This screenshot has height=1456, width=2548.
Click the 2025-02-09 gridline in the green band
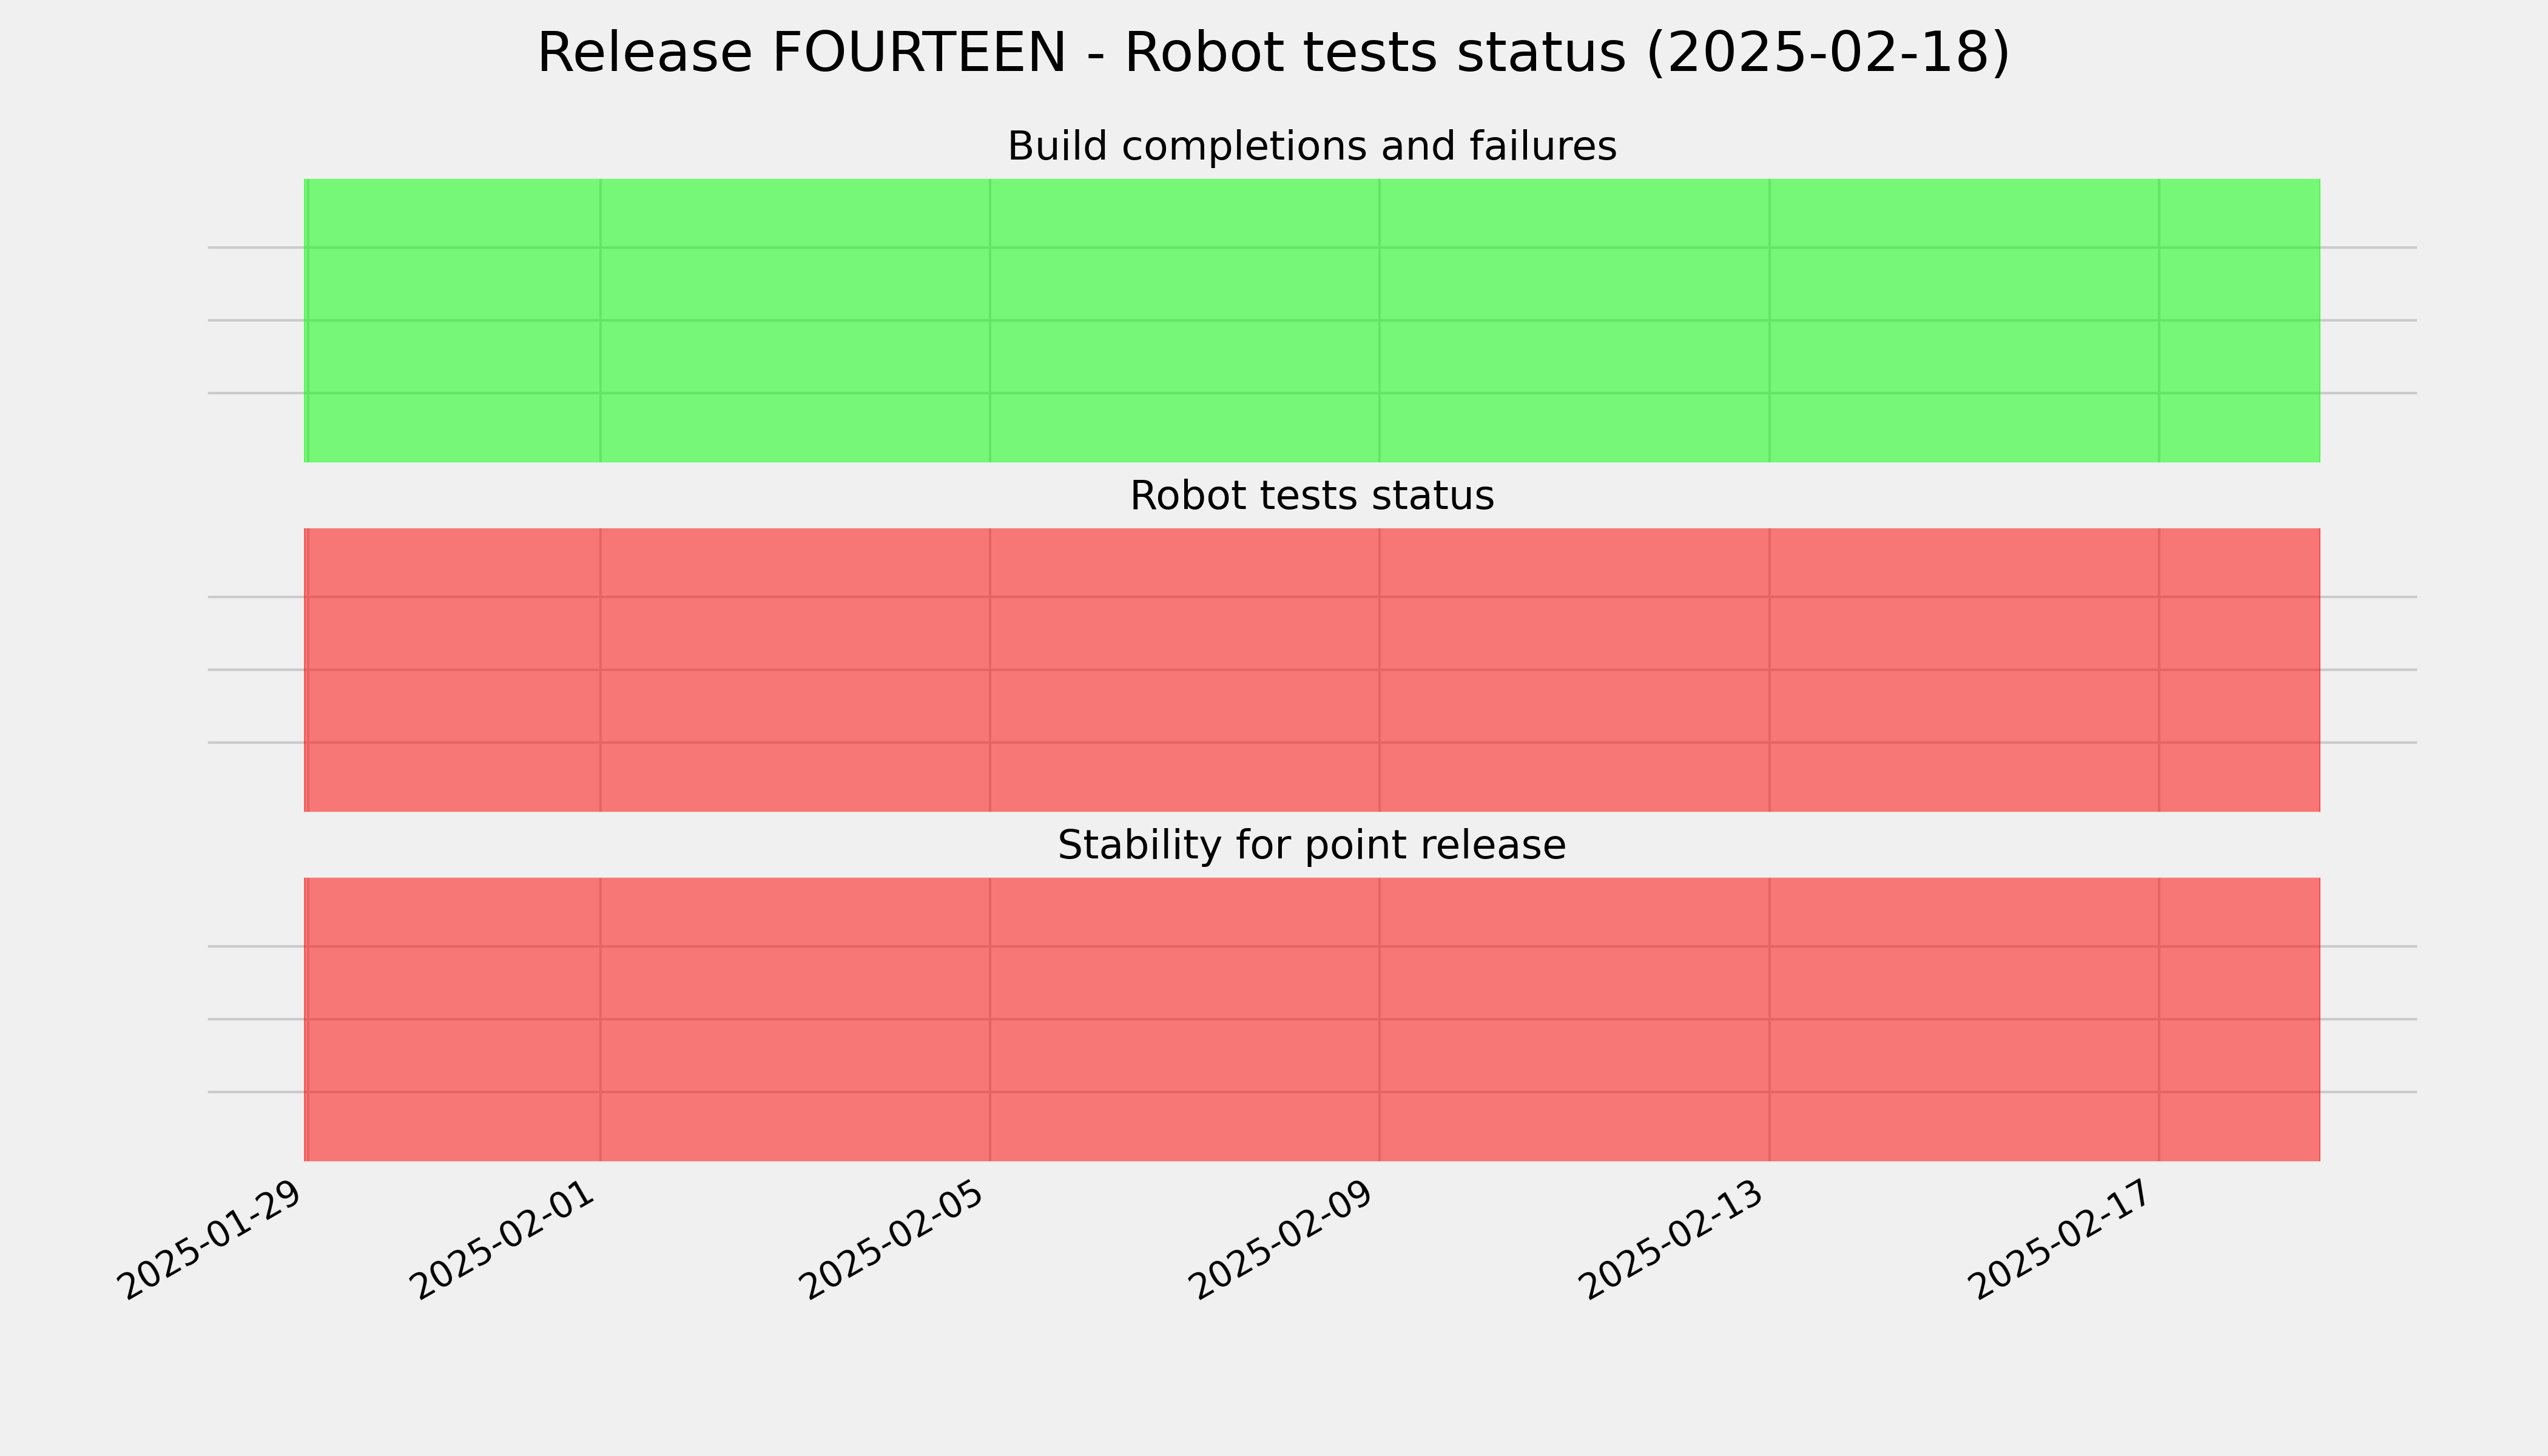(x=1380, y=321)
